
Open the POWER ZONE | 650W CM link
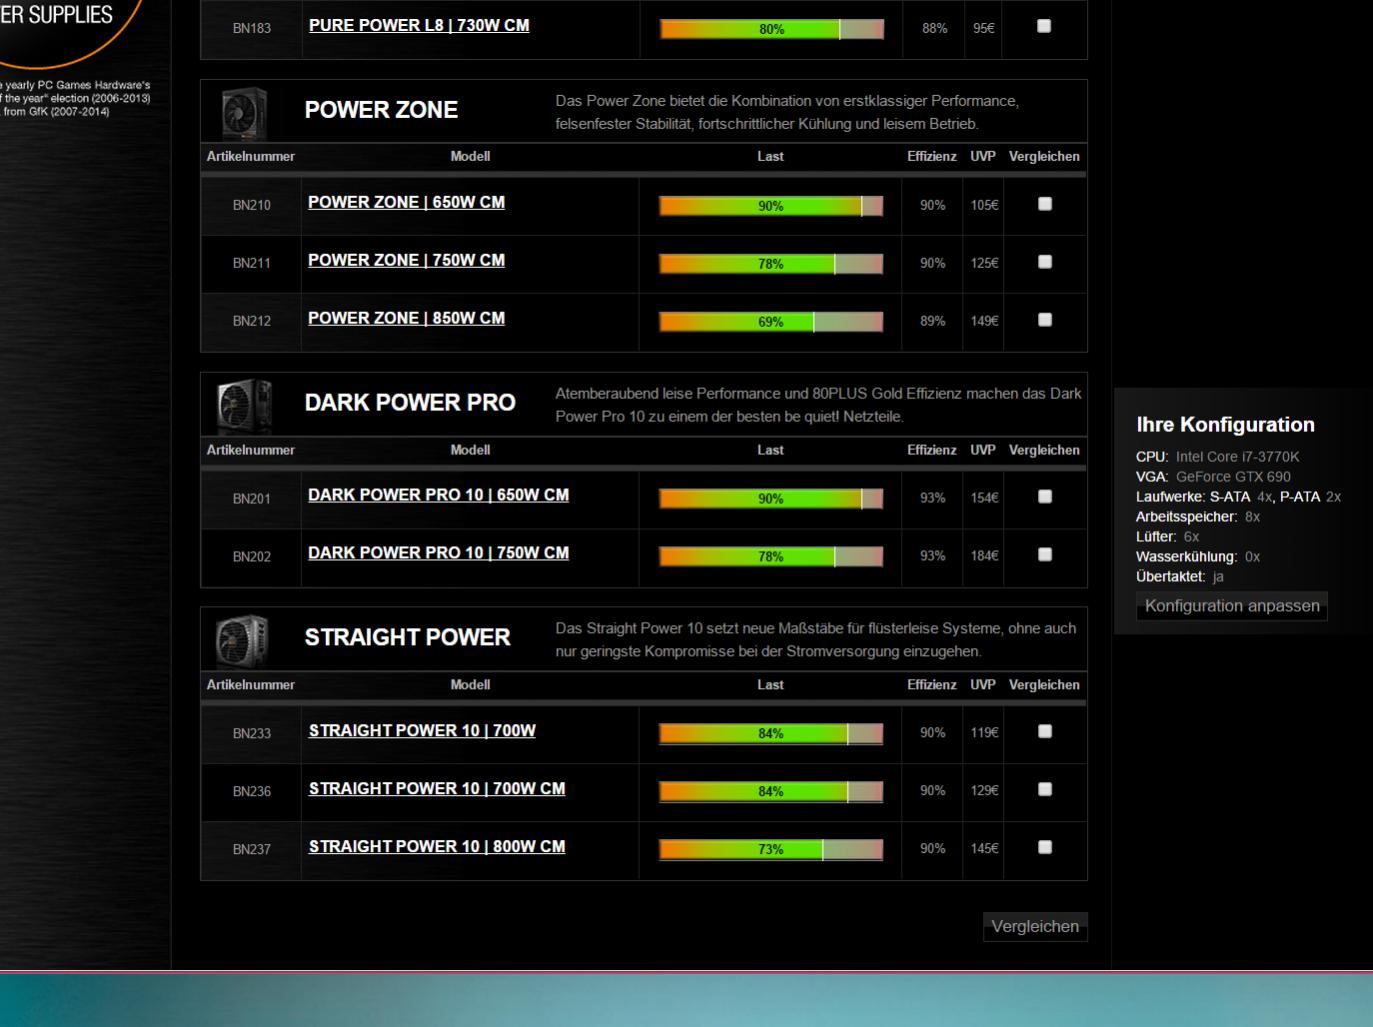tap(406, 202)
